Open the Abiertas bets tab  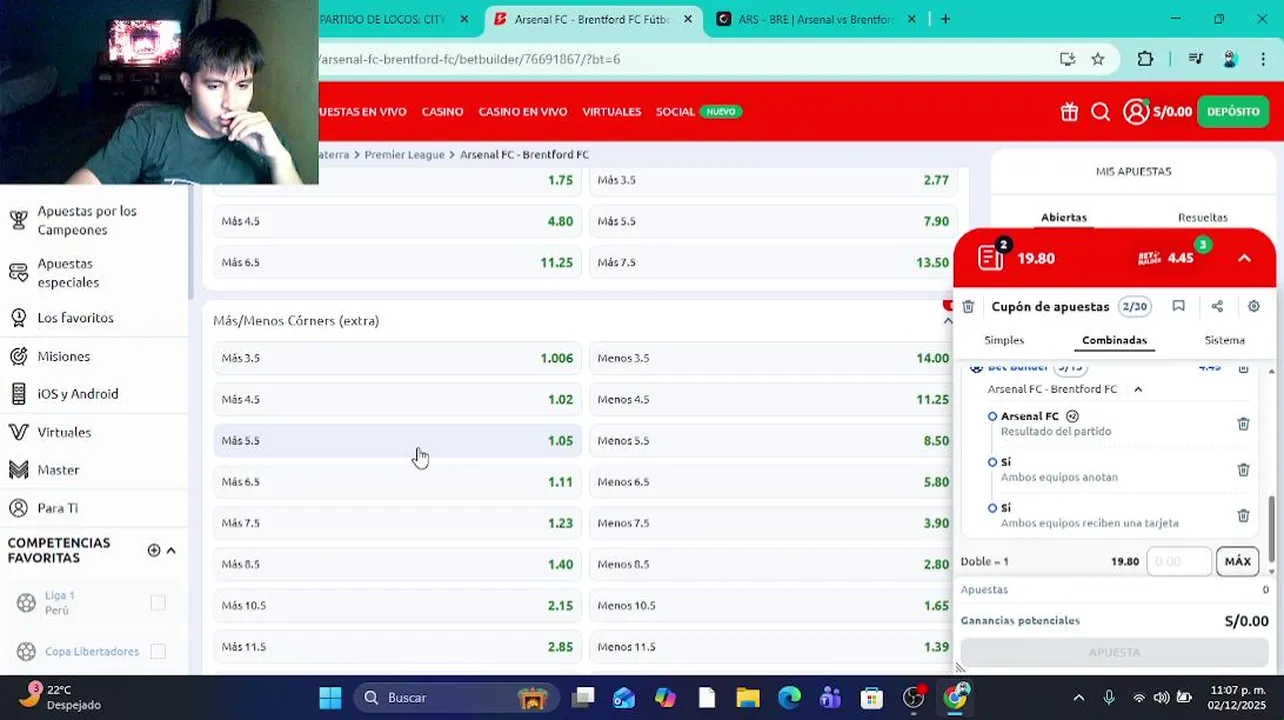1064,217
